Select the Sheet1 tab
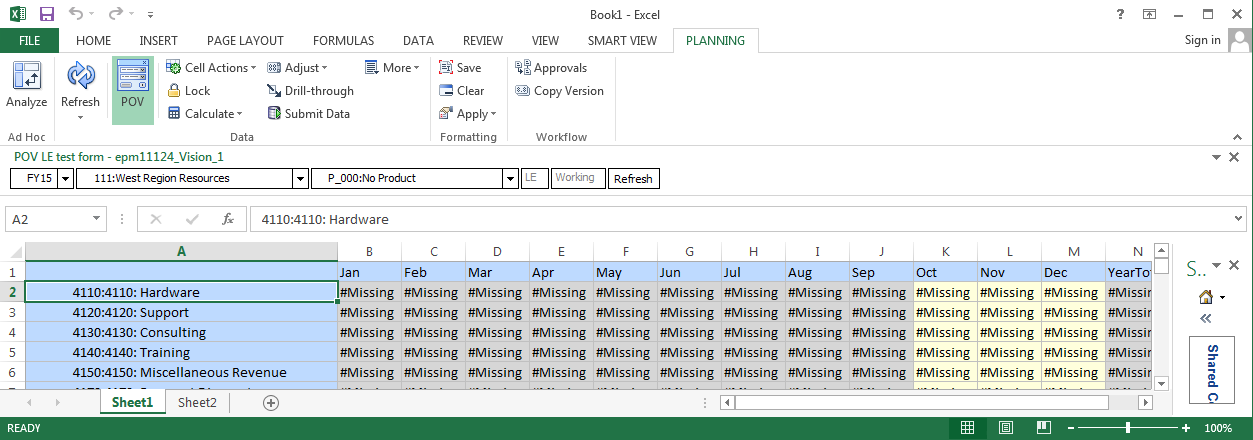This screenshot has width=1253, height=440. (132, 402)
